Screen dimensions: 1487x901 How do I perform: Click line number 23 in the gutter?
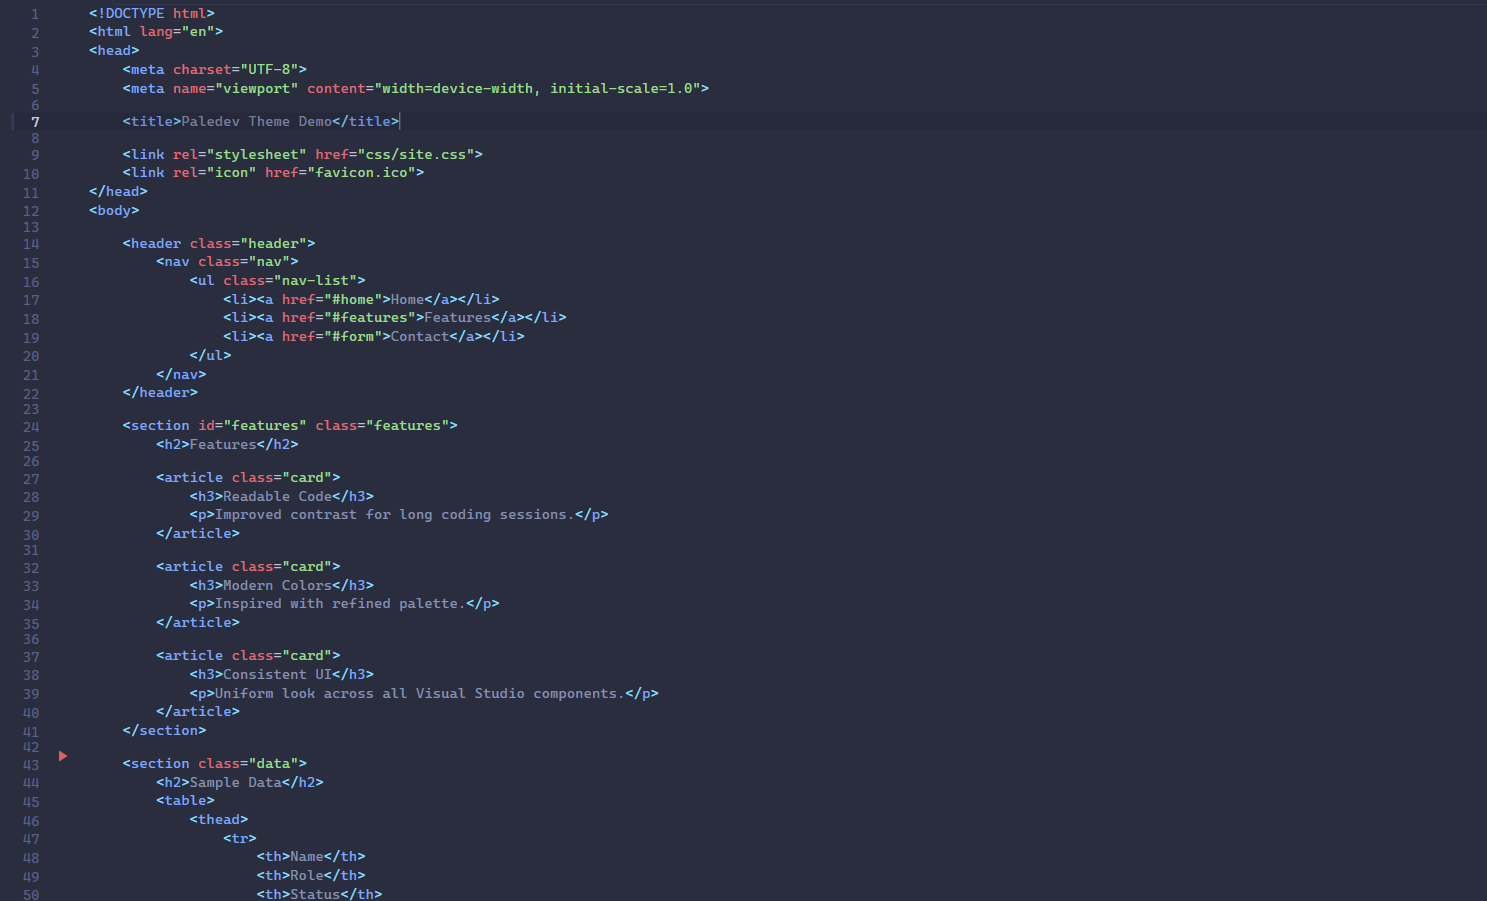click(31, 409)
